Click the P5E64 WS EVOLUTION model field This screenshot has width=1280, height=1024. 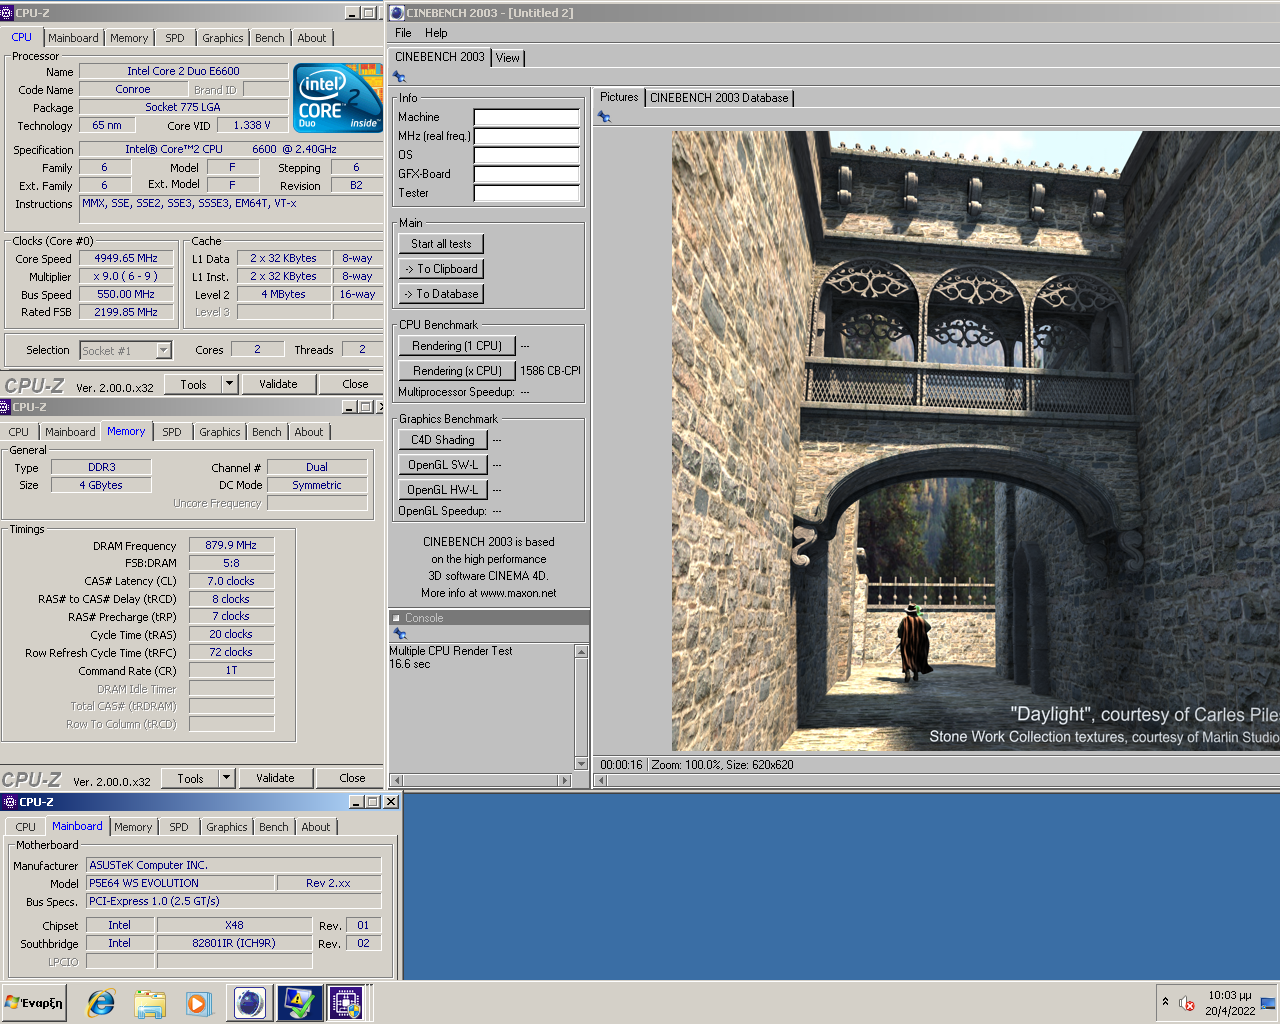coord(180,883)
